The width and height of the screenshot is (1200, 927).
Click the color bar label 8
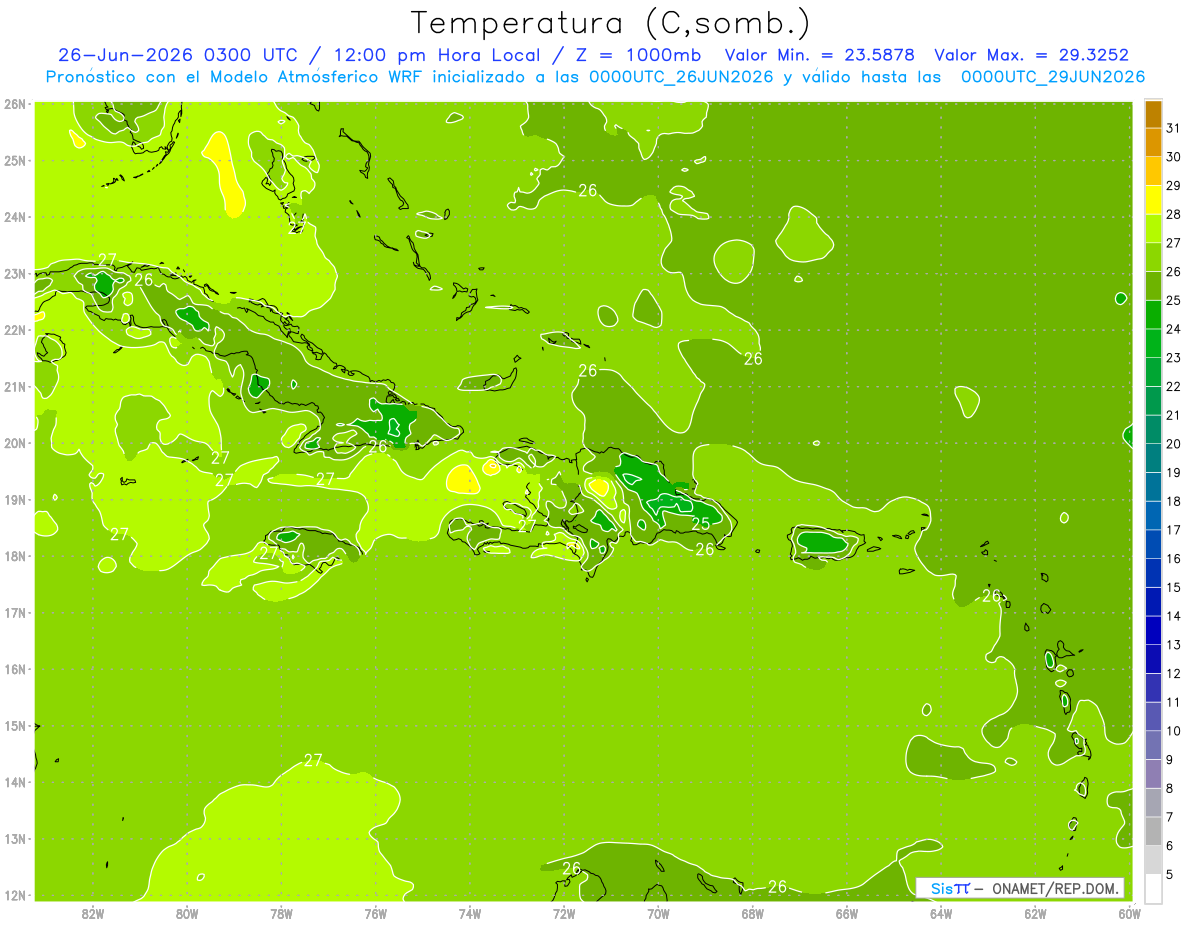point(1170,788)
